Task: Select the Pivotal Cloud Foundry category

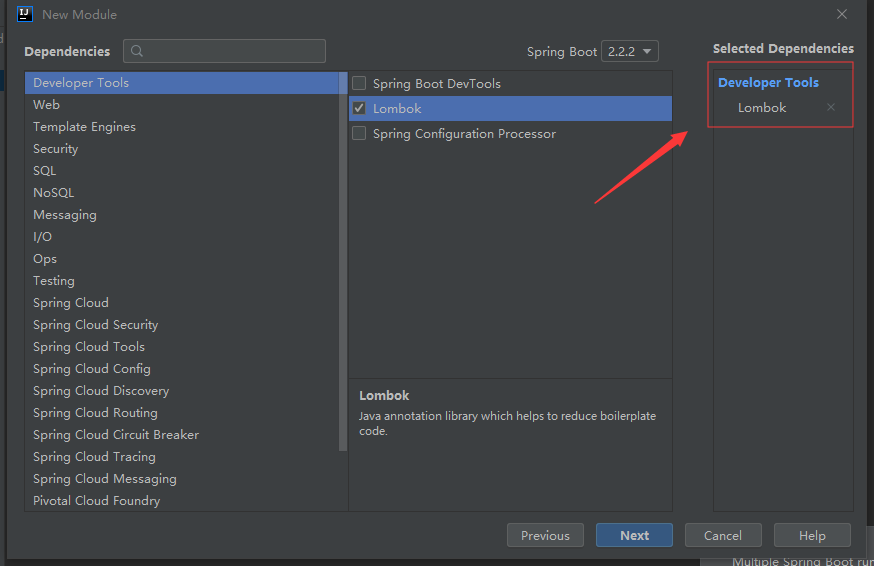Action: [182, 500]
